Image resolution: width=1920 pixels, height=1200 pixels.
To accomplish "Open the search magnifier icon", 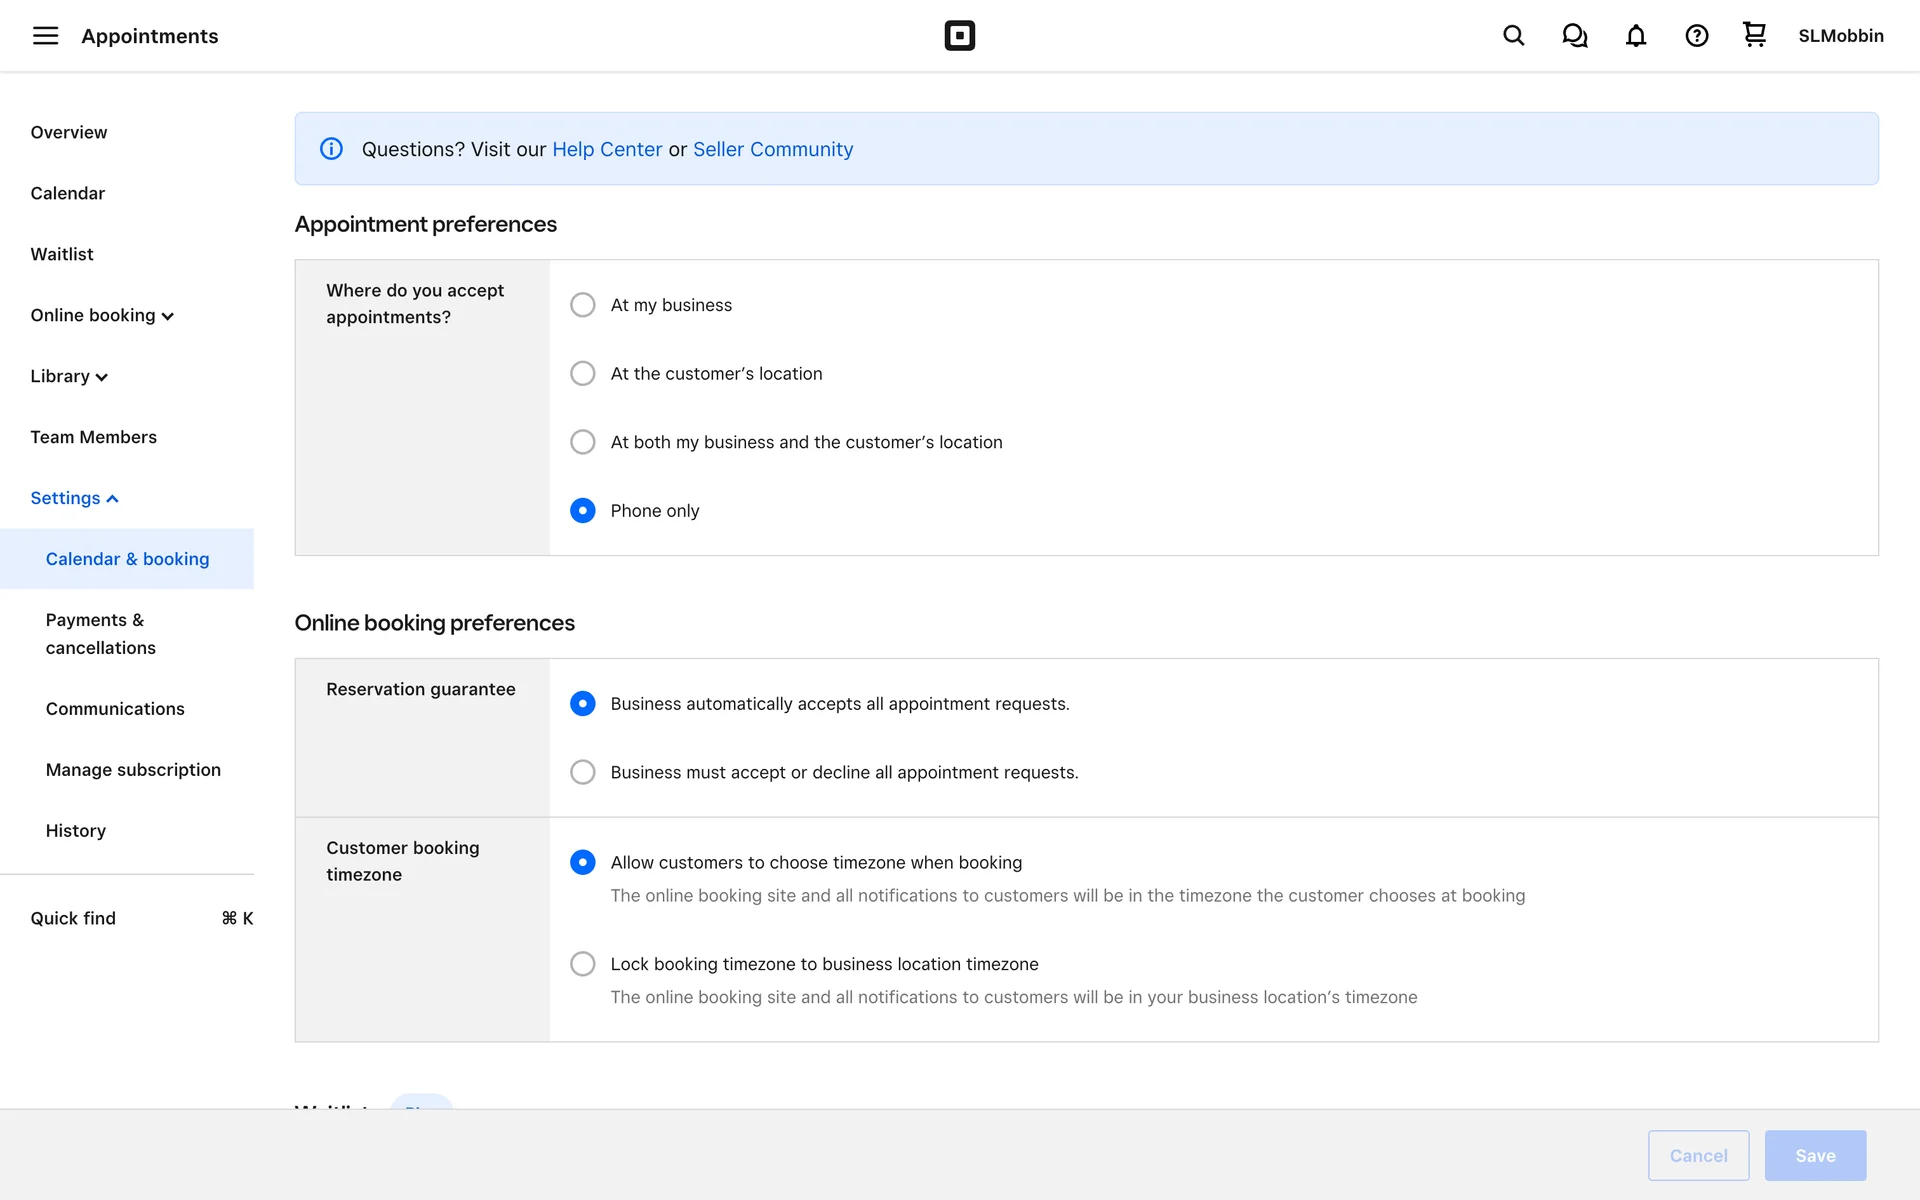I will (1513, 36).
